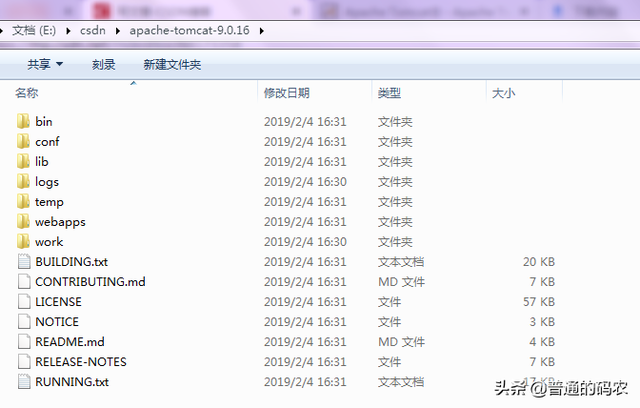The width and height of the screenshot is (640, 408).
Task: Select the RUNNING.txt file icon
Action: (24, 381)
